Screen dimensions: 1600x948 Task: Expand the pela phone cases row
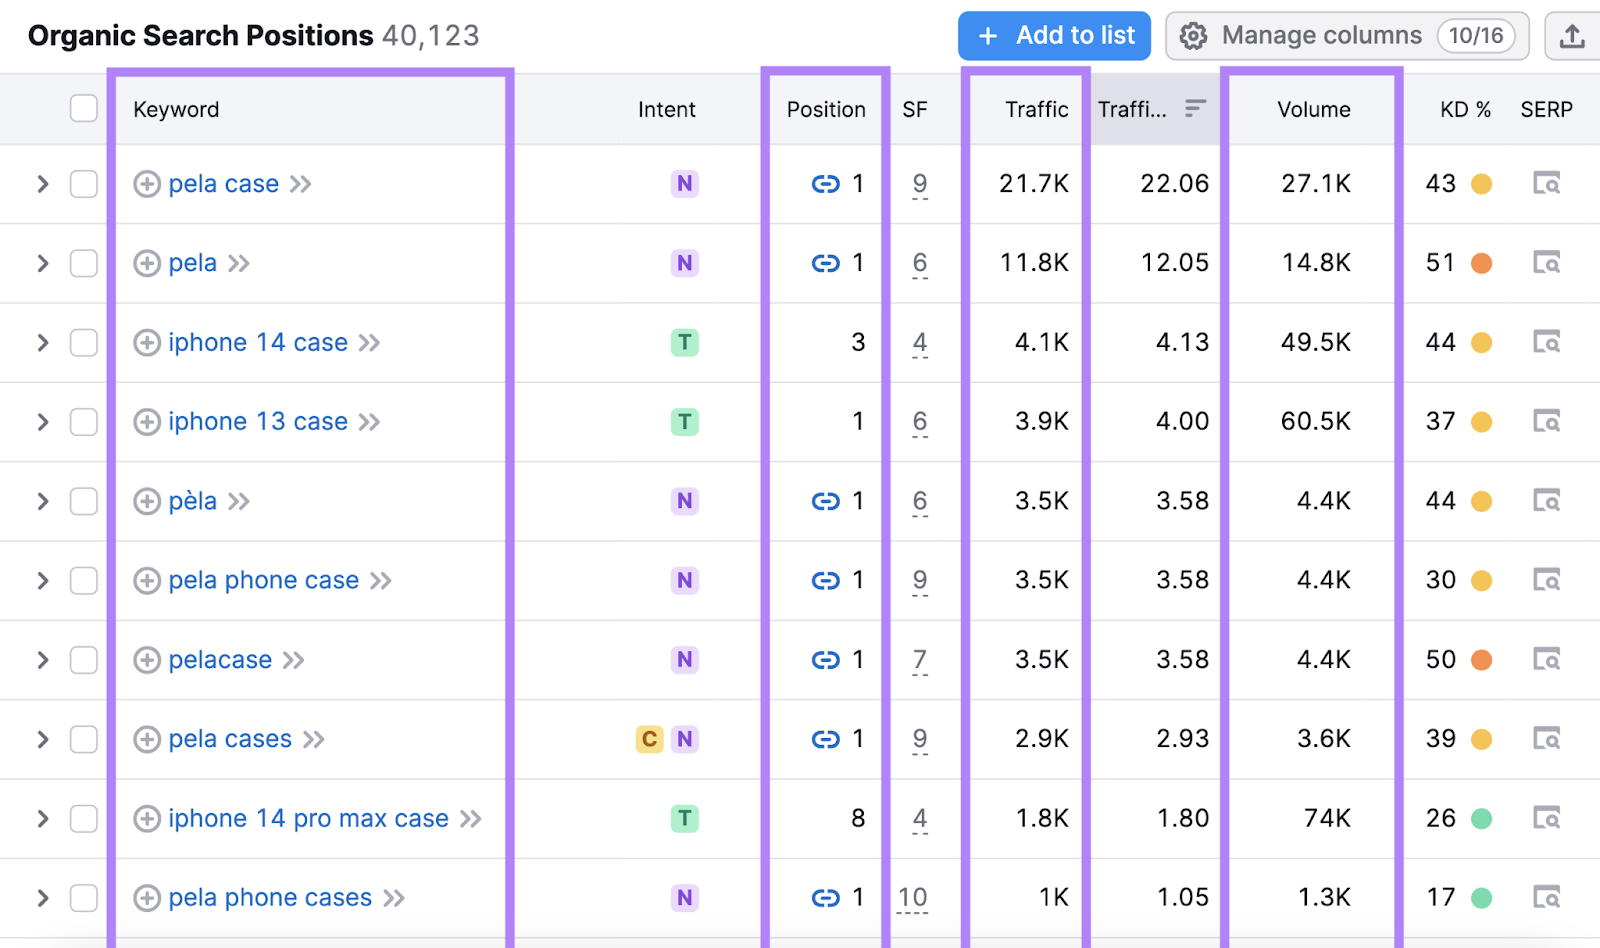click(42, 898)
